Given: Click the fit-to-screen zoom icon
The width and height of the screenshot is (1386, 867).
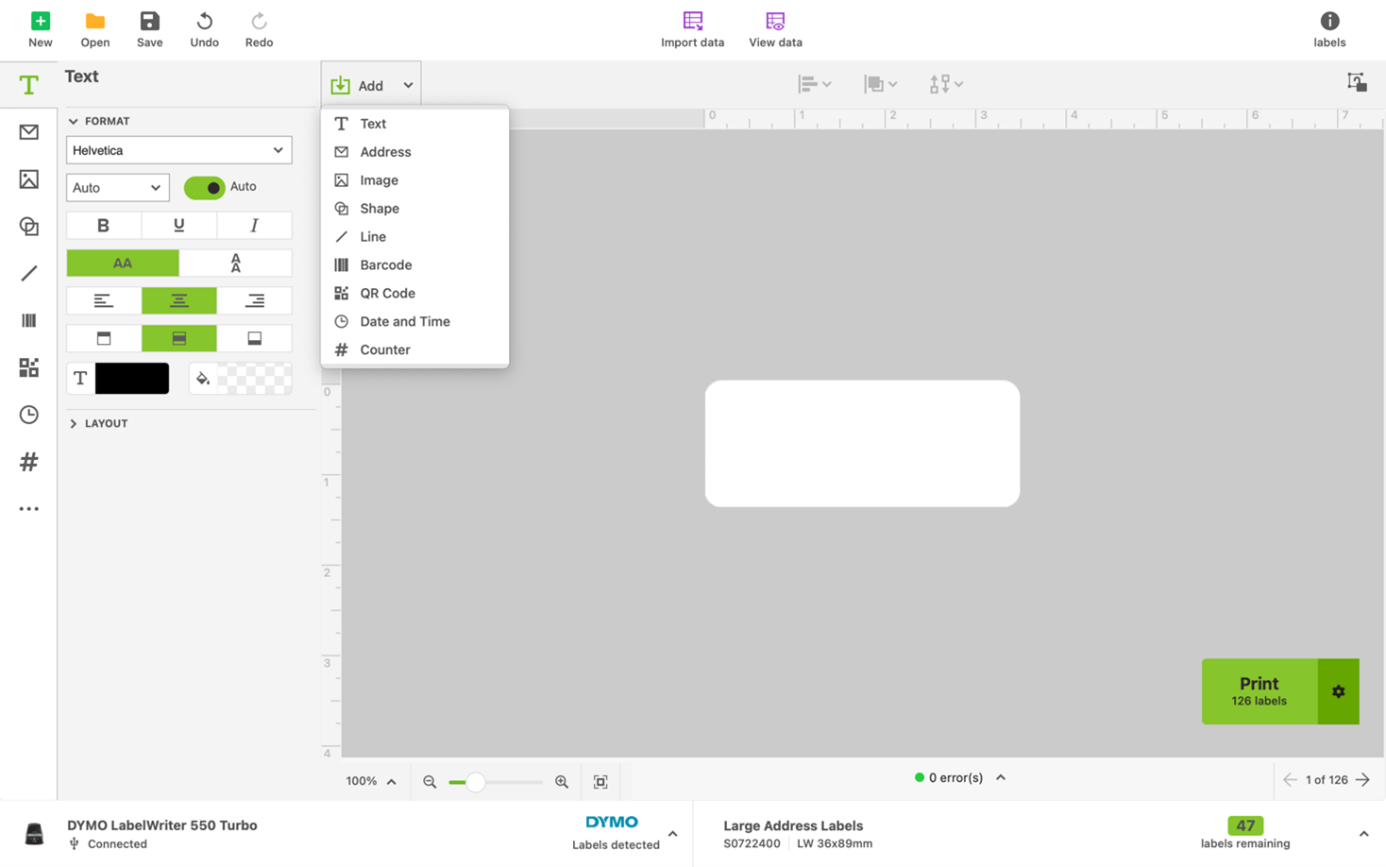Looking at the screenshot, I should tap(600, 781).
